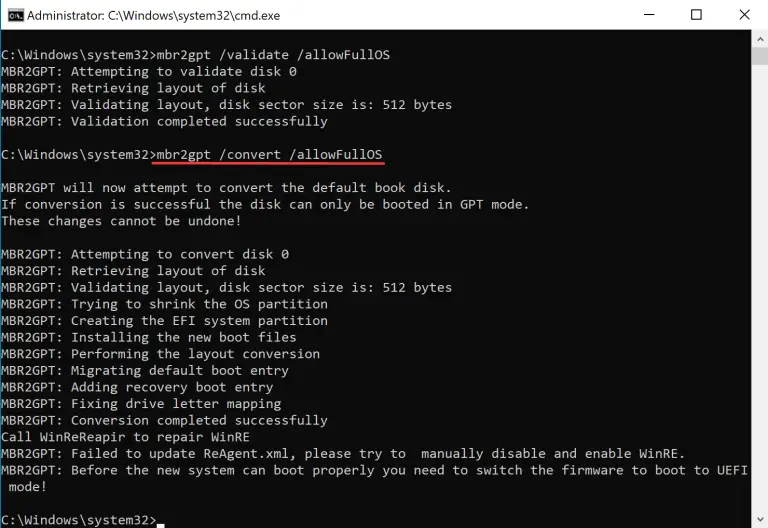Image resolution: width=768 pixels, height=528 pixels.
Task: Click 'MBR2GPT will now attempt to convert' line
Action: (226, 188)
